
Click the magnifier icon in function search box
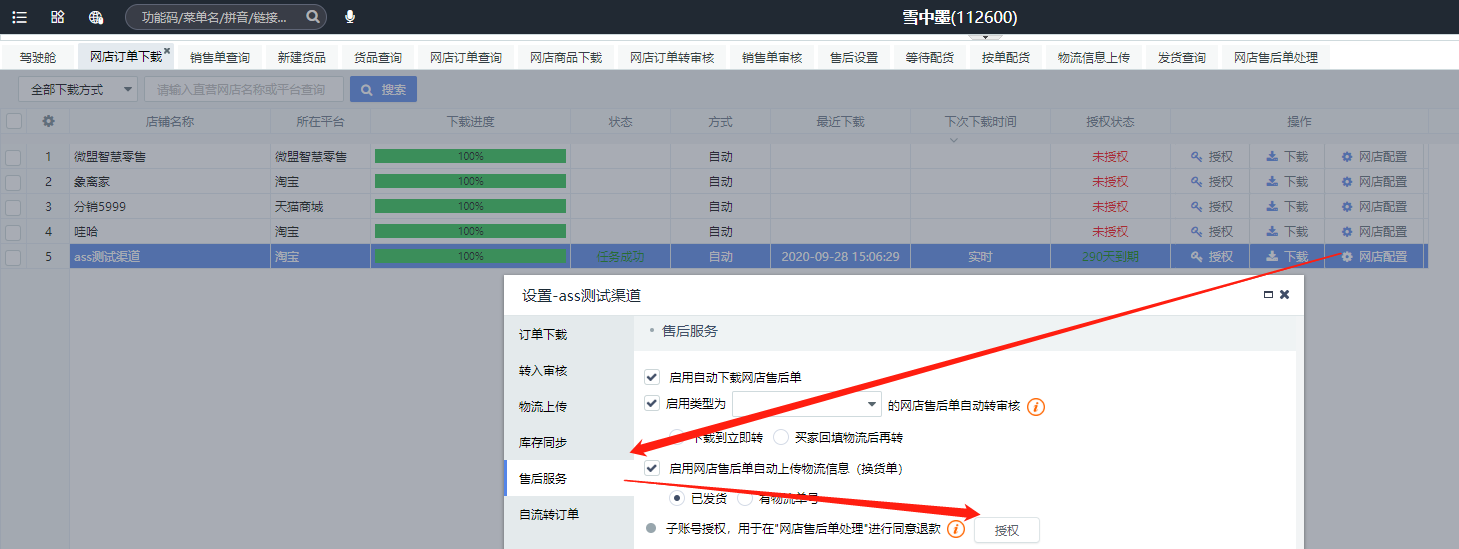pyautogui.click(x=313, y=17)
